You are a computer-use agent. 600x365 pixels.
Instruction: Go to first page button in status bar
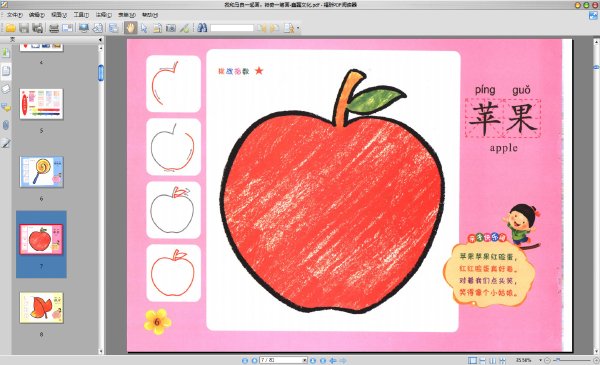[x=245, y=360]
